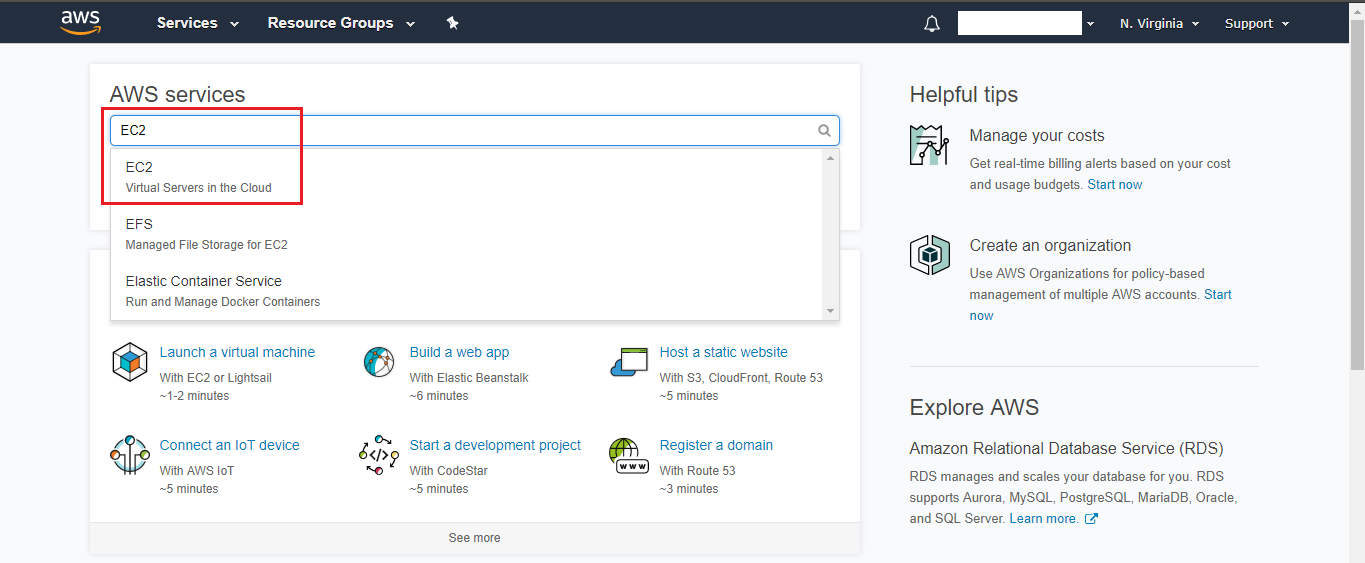Open the Learn more RDS link
Screen dimensions: 1365x563
(x=1043, y=519)
